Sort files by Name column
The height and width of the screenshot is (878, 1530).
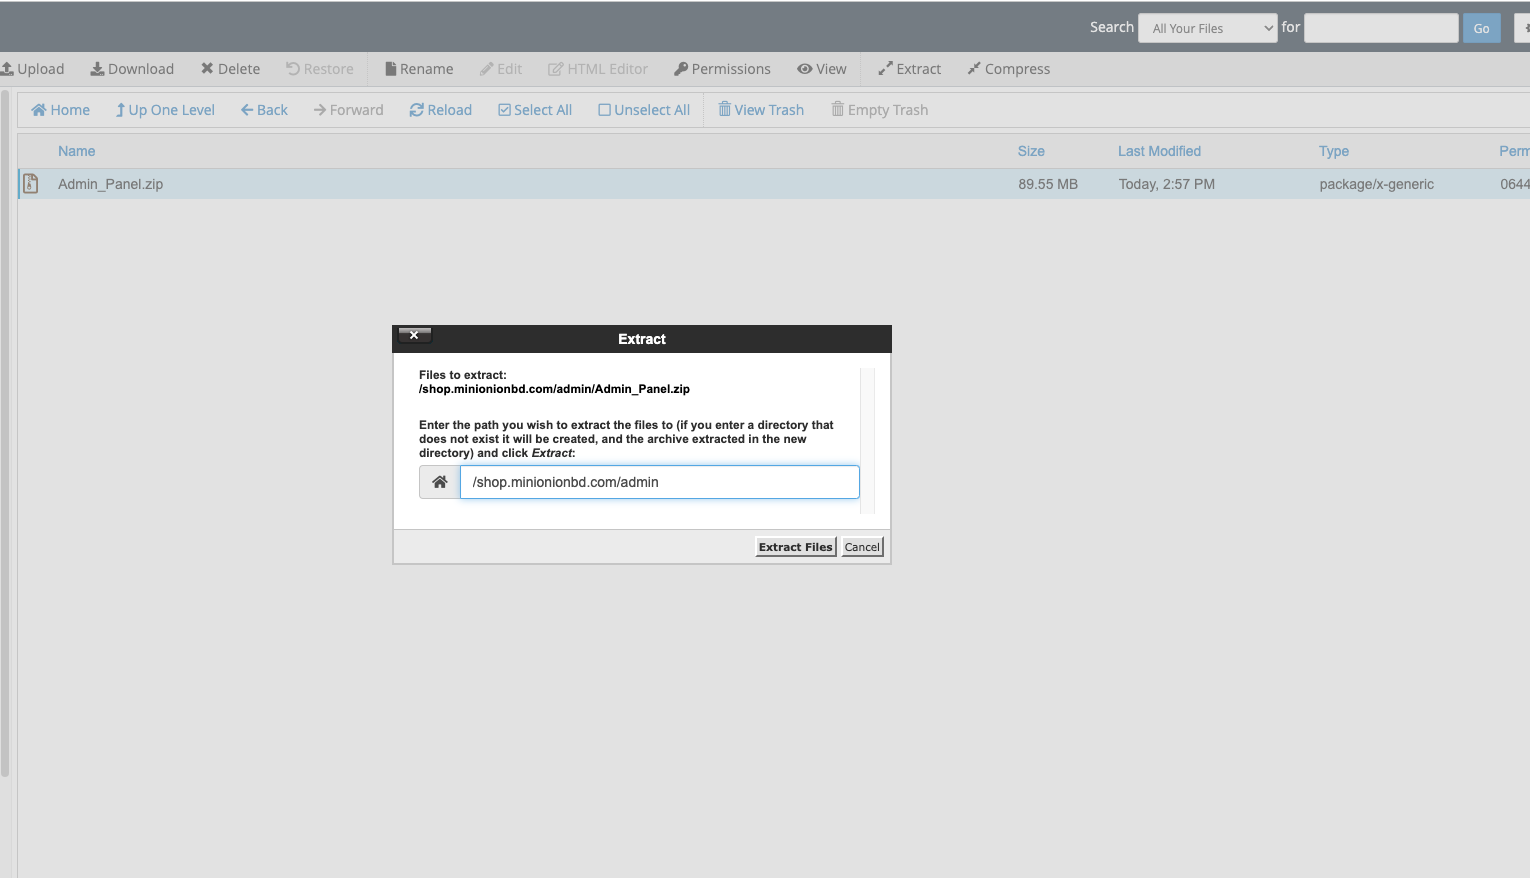point(76,151)
